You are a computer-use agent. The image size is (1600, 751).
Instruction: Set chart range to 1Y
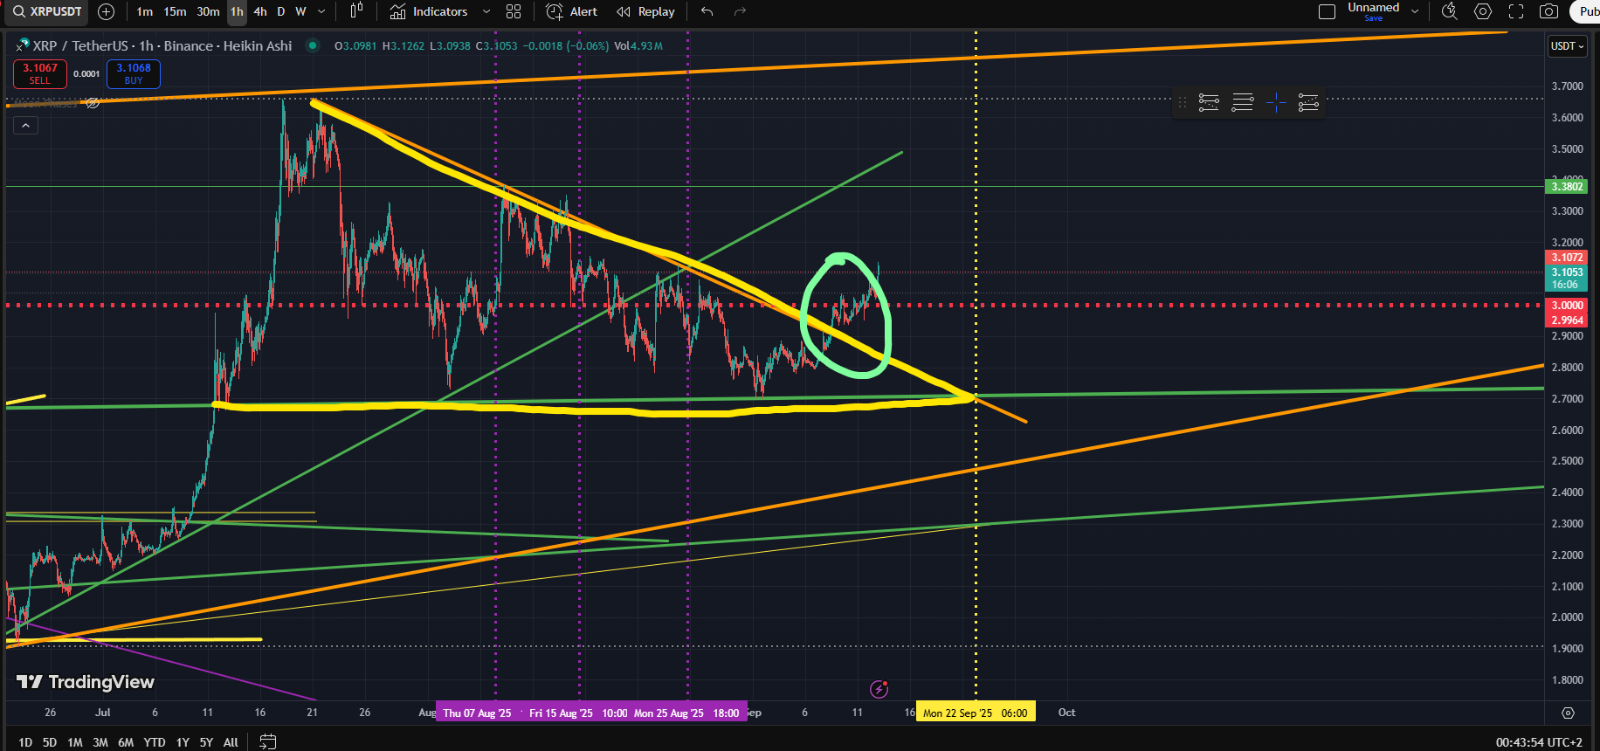coord(182,742)
